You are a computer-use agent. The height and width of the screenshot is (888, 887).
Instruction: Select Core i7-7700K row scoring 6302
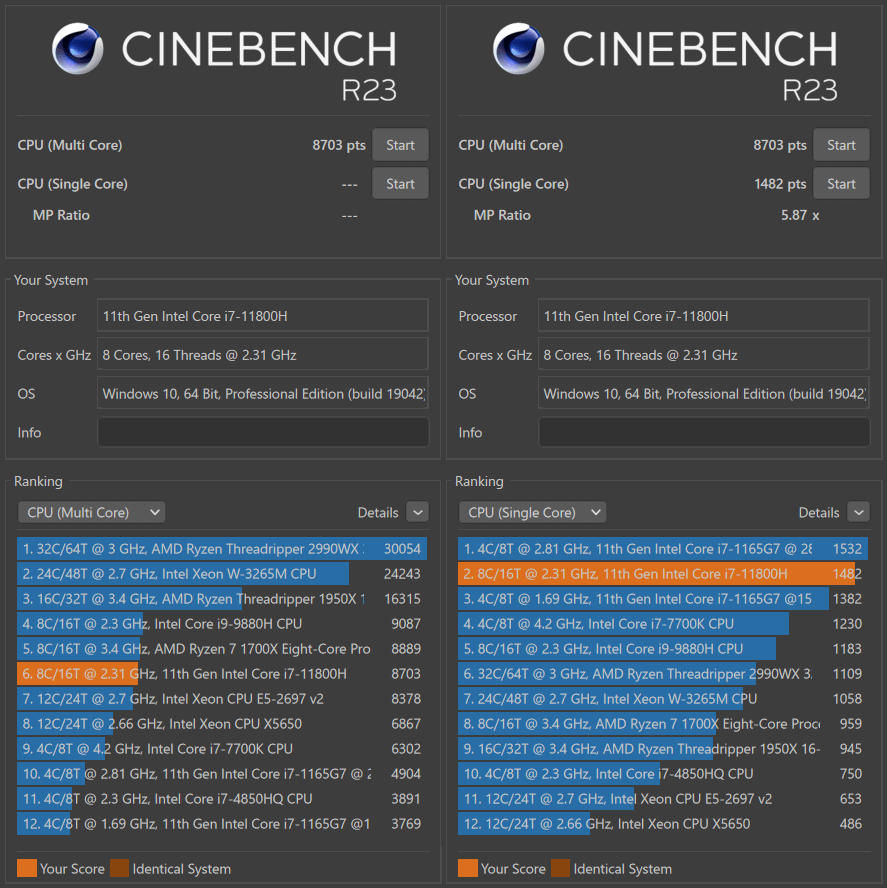(222, 749)
